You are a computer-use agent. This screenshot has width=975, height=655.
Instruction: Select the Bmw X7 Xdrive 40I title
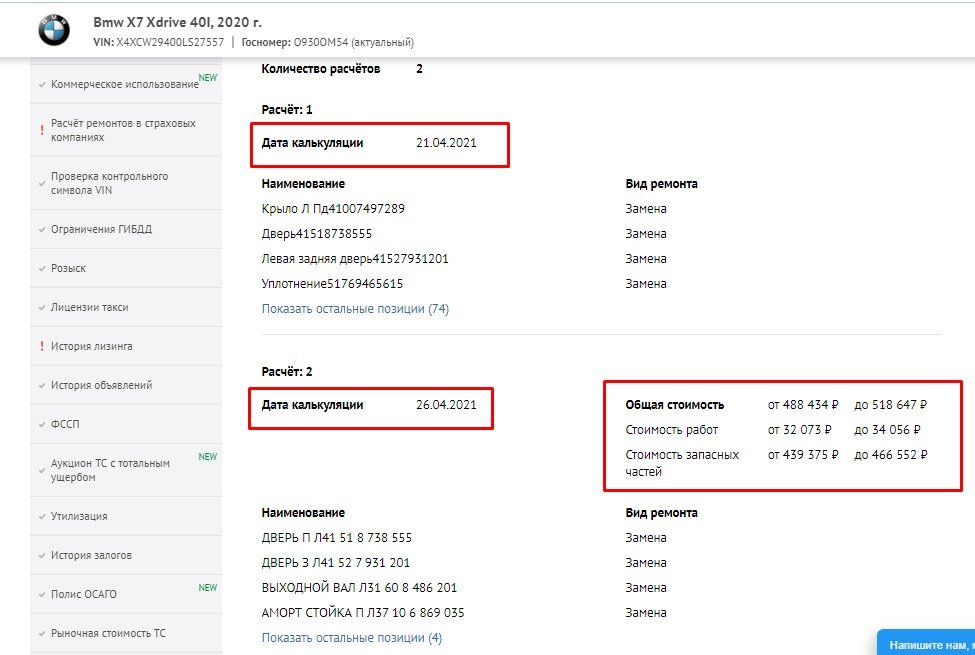pyautogui.click(x=177, y=22)
